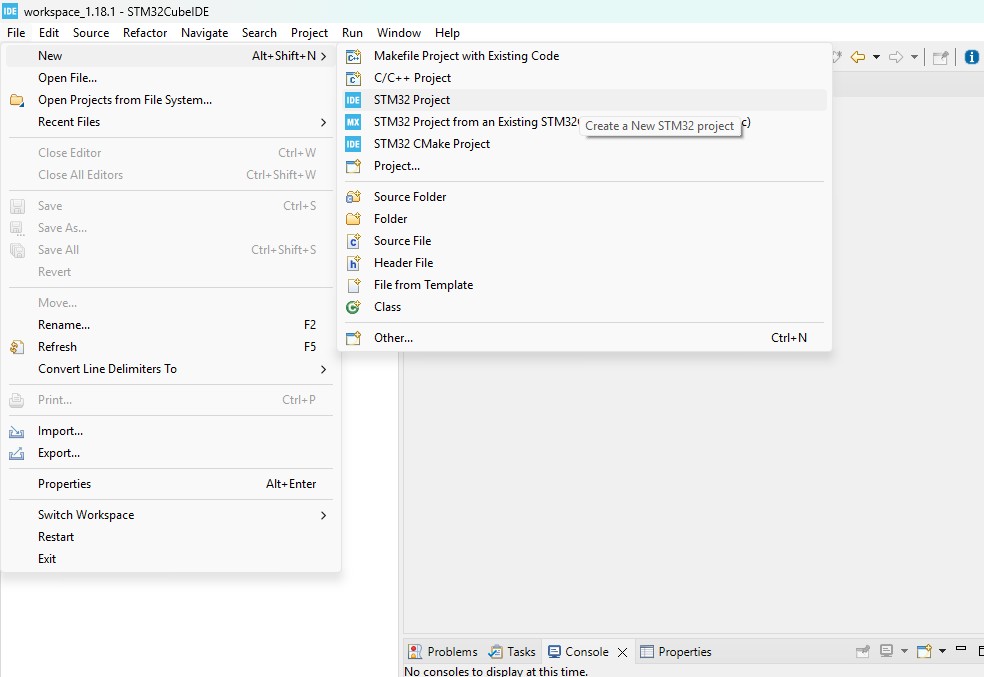Click the Makefile Project with Existing Code icon
Image resolution: width=984 pixels, height=677 pixels.
point(353,56)
